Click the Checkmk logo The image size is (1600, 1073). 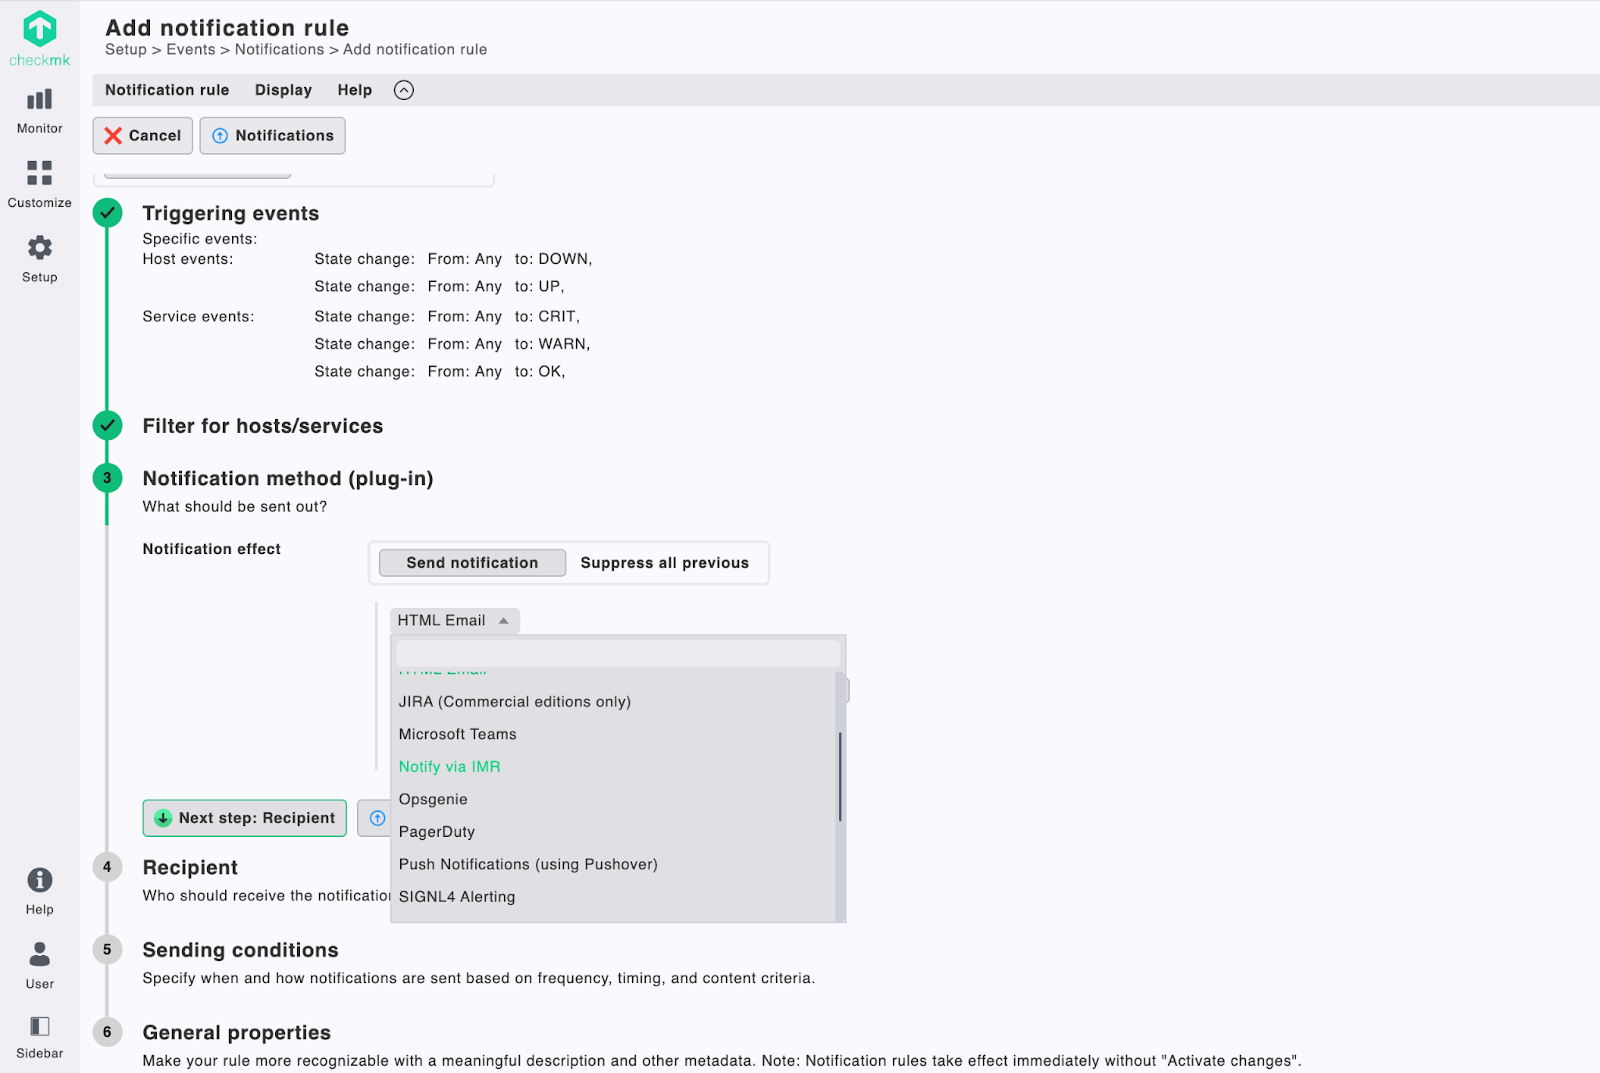click(39, 38)
